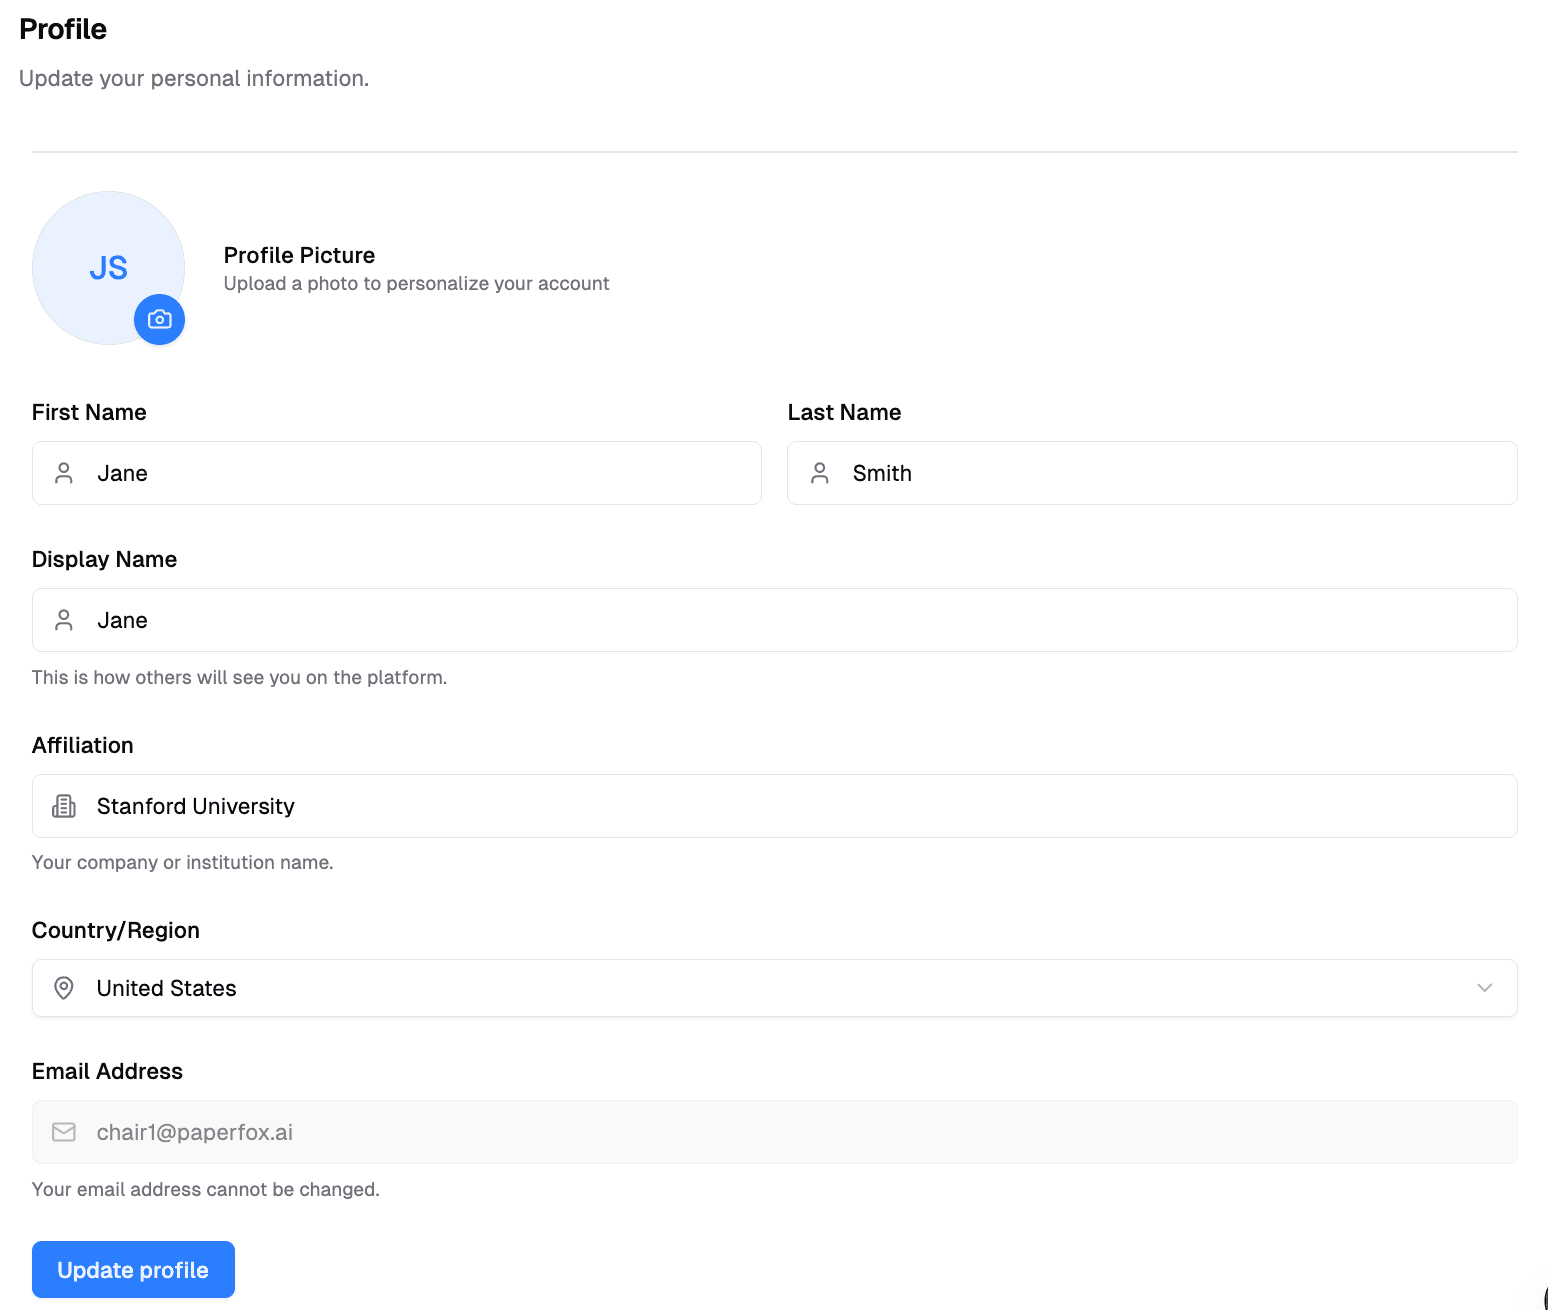
Task: Click the person icon in Display Name field
Action: point(64,620)
